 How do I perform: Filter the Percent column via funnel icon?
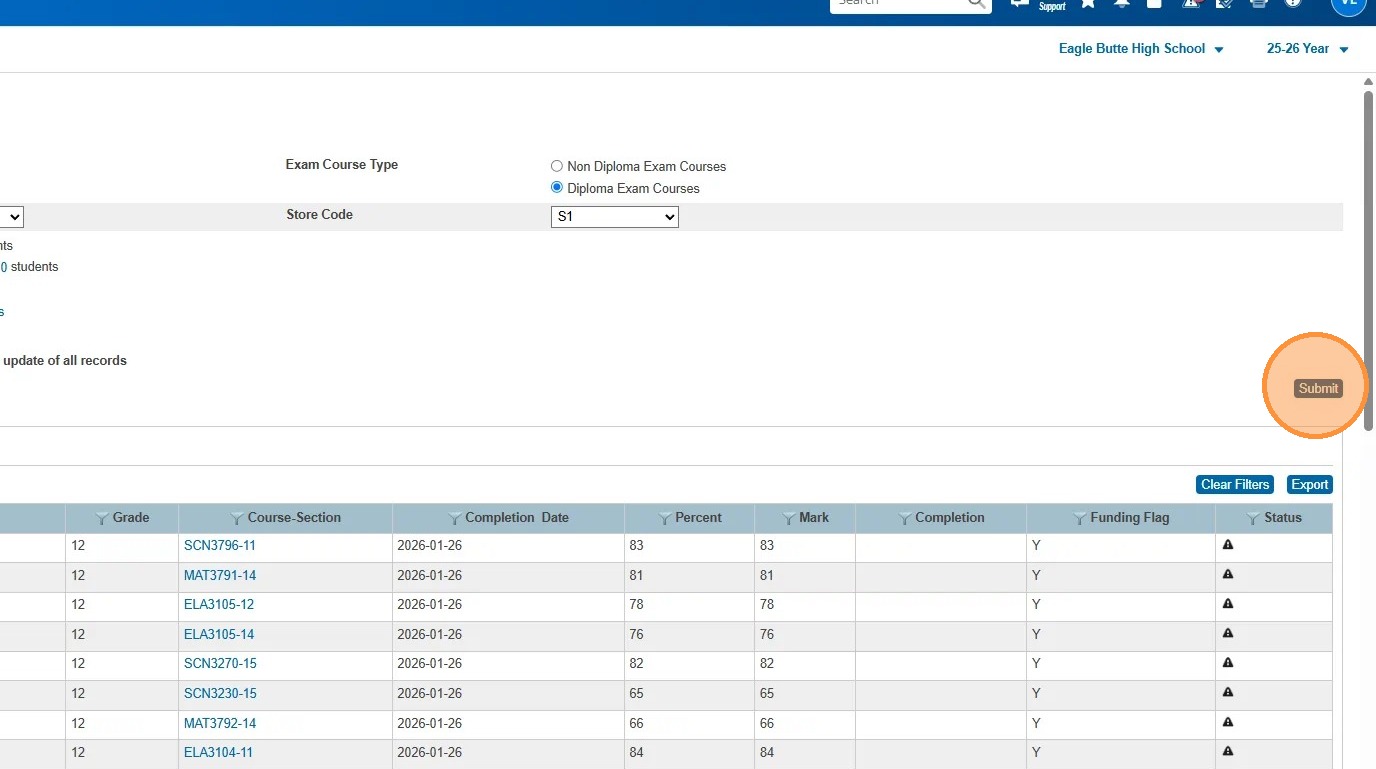[x=665, y=518]
